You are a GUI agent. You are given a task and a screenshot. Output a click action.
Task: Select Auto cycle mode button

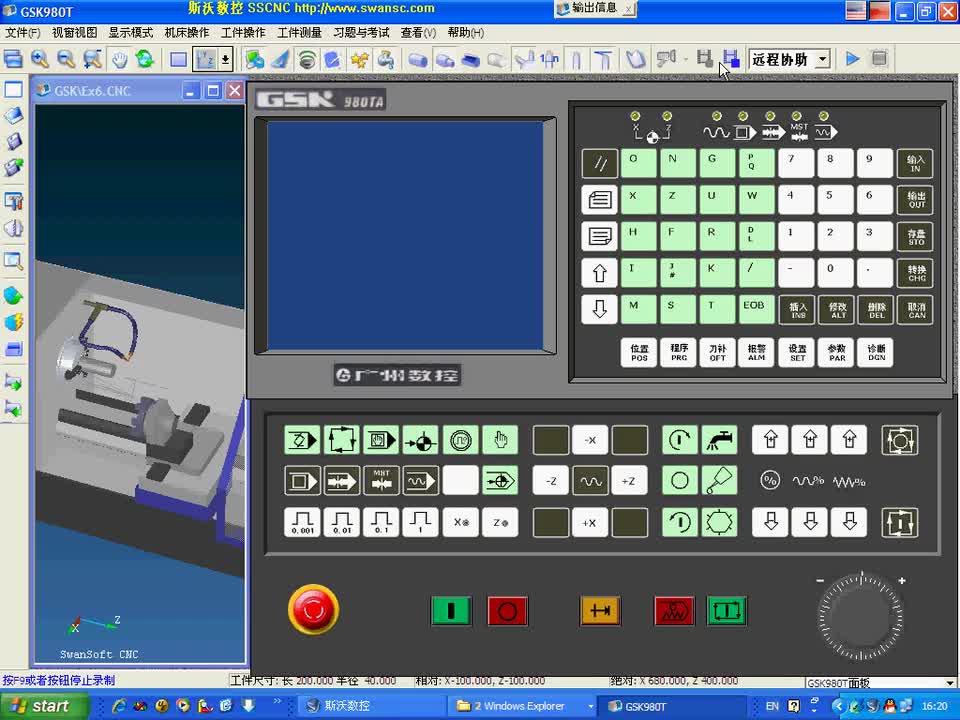342,440
